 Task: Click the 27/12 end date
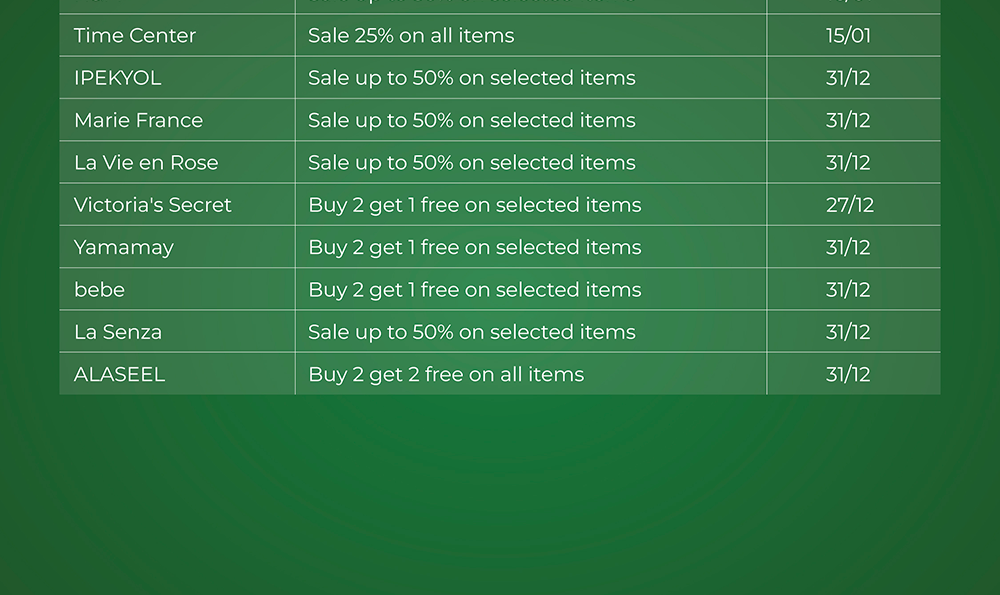[849, 205]
